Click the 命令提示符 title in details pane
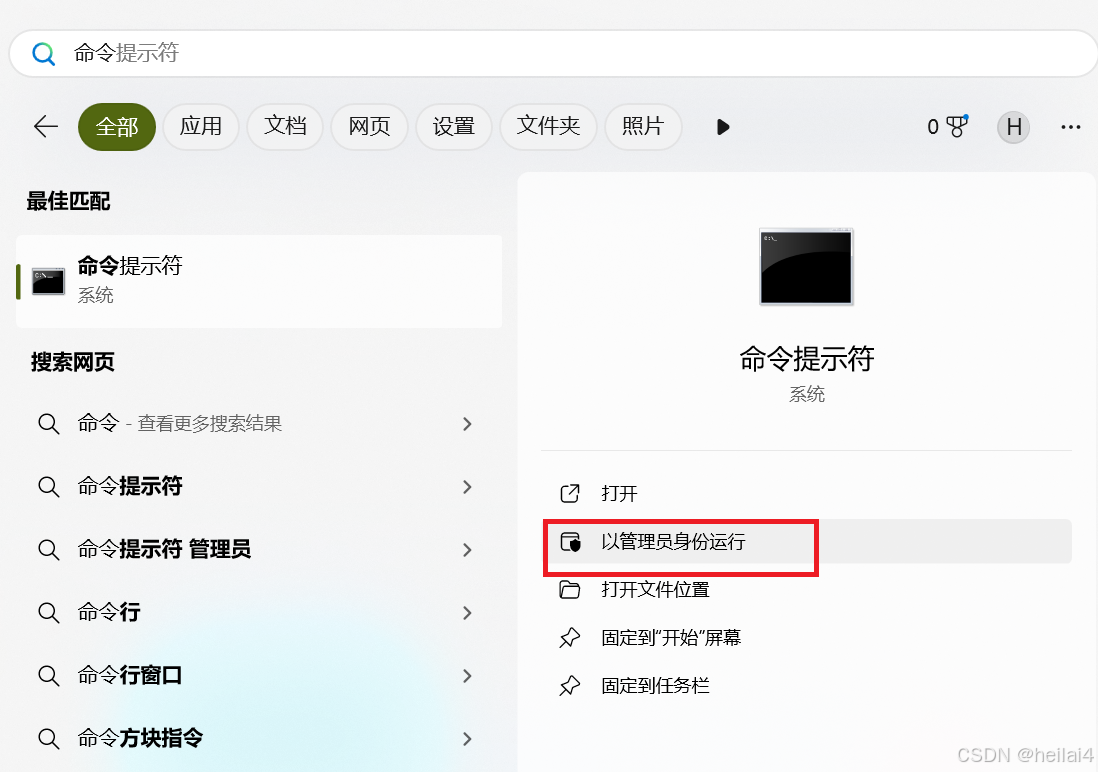 point(807,359)
